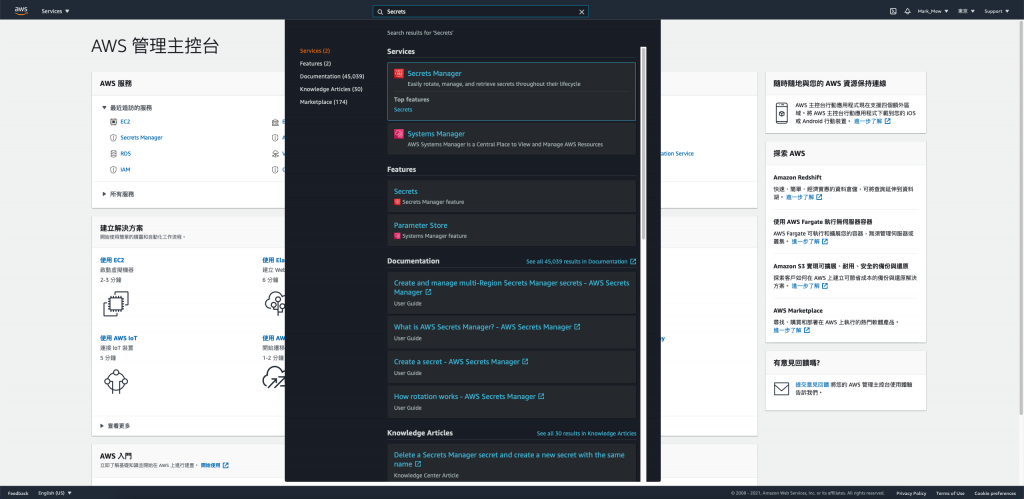Click the AWS logo in the top bar
Viewport: 1024px width, 499px height.
coord(21,10)
